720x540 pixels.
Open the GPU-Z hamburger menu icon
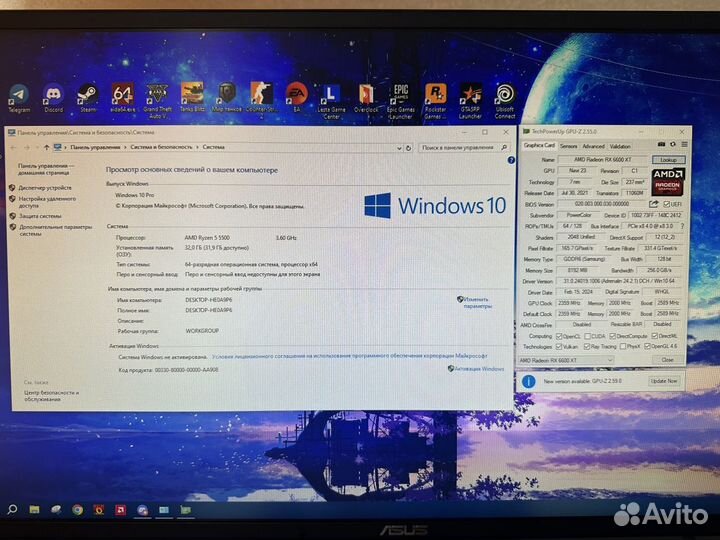(x=681, y=146)
